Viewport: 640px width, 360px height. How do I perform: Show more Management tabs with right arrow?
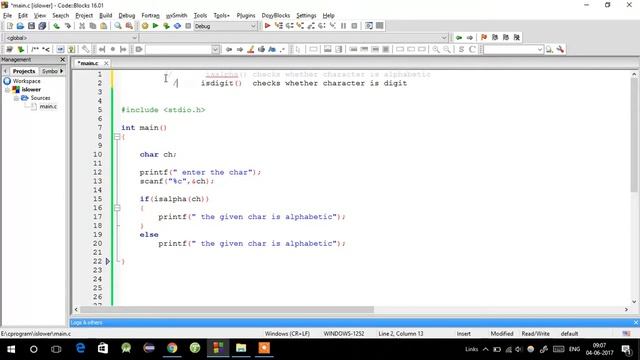click(62, 71)
